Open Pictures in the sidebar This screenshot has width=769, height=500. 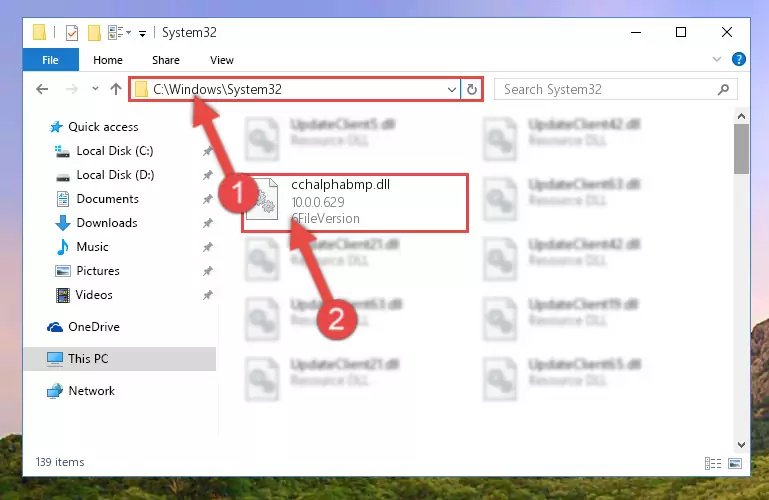tap(98, 271)
